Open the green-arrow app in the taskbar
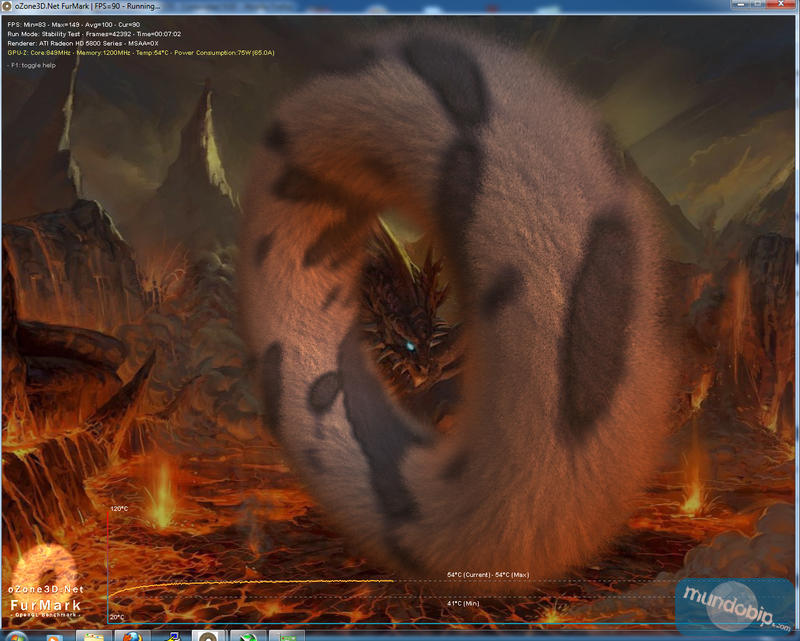This screenshot has width=800, height=641. pyautogui.click(x=248, y=636)
